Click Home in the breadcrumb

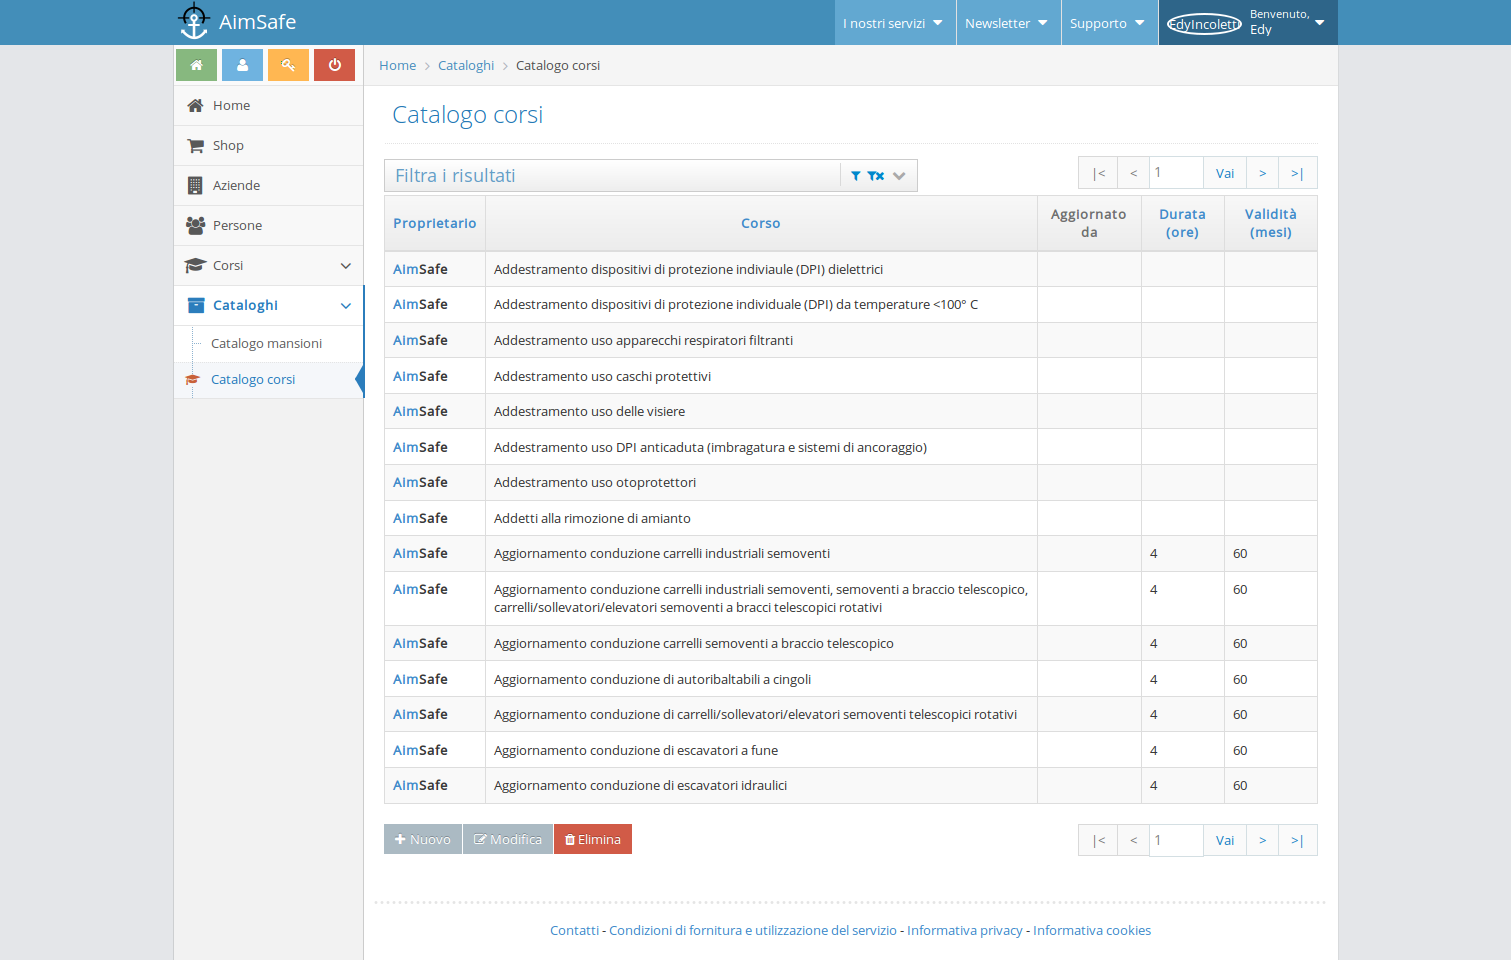(x=397, y=66)
